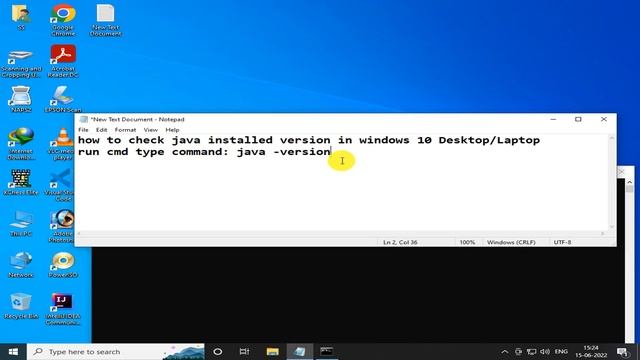Close the Notepad window
The width and height of the screenshot is (640, 360).
click(x=604, y=119)
